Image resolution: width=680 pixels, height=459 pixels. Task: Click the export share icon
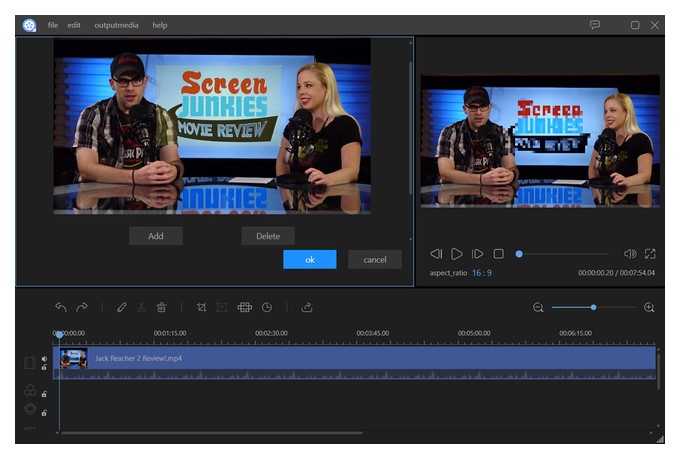click(307, 308)
